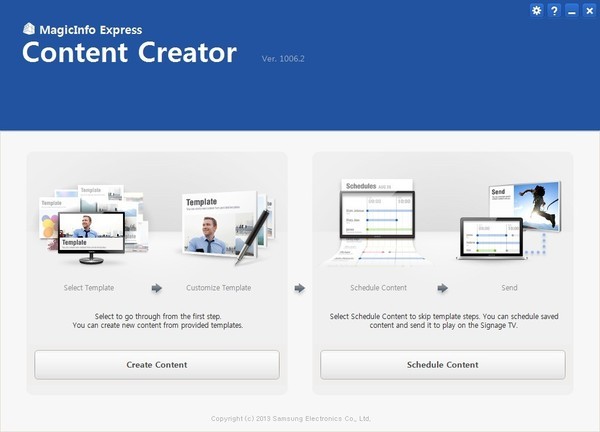This screenshot has height=432, width=600.
Task: Click the Select Template step label
Action: pyautogui.click(x=88, y=288)
